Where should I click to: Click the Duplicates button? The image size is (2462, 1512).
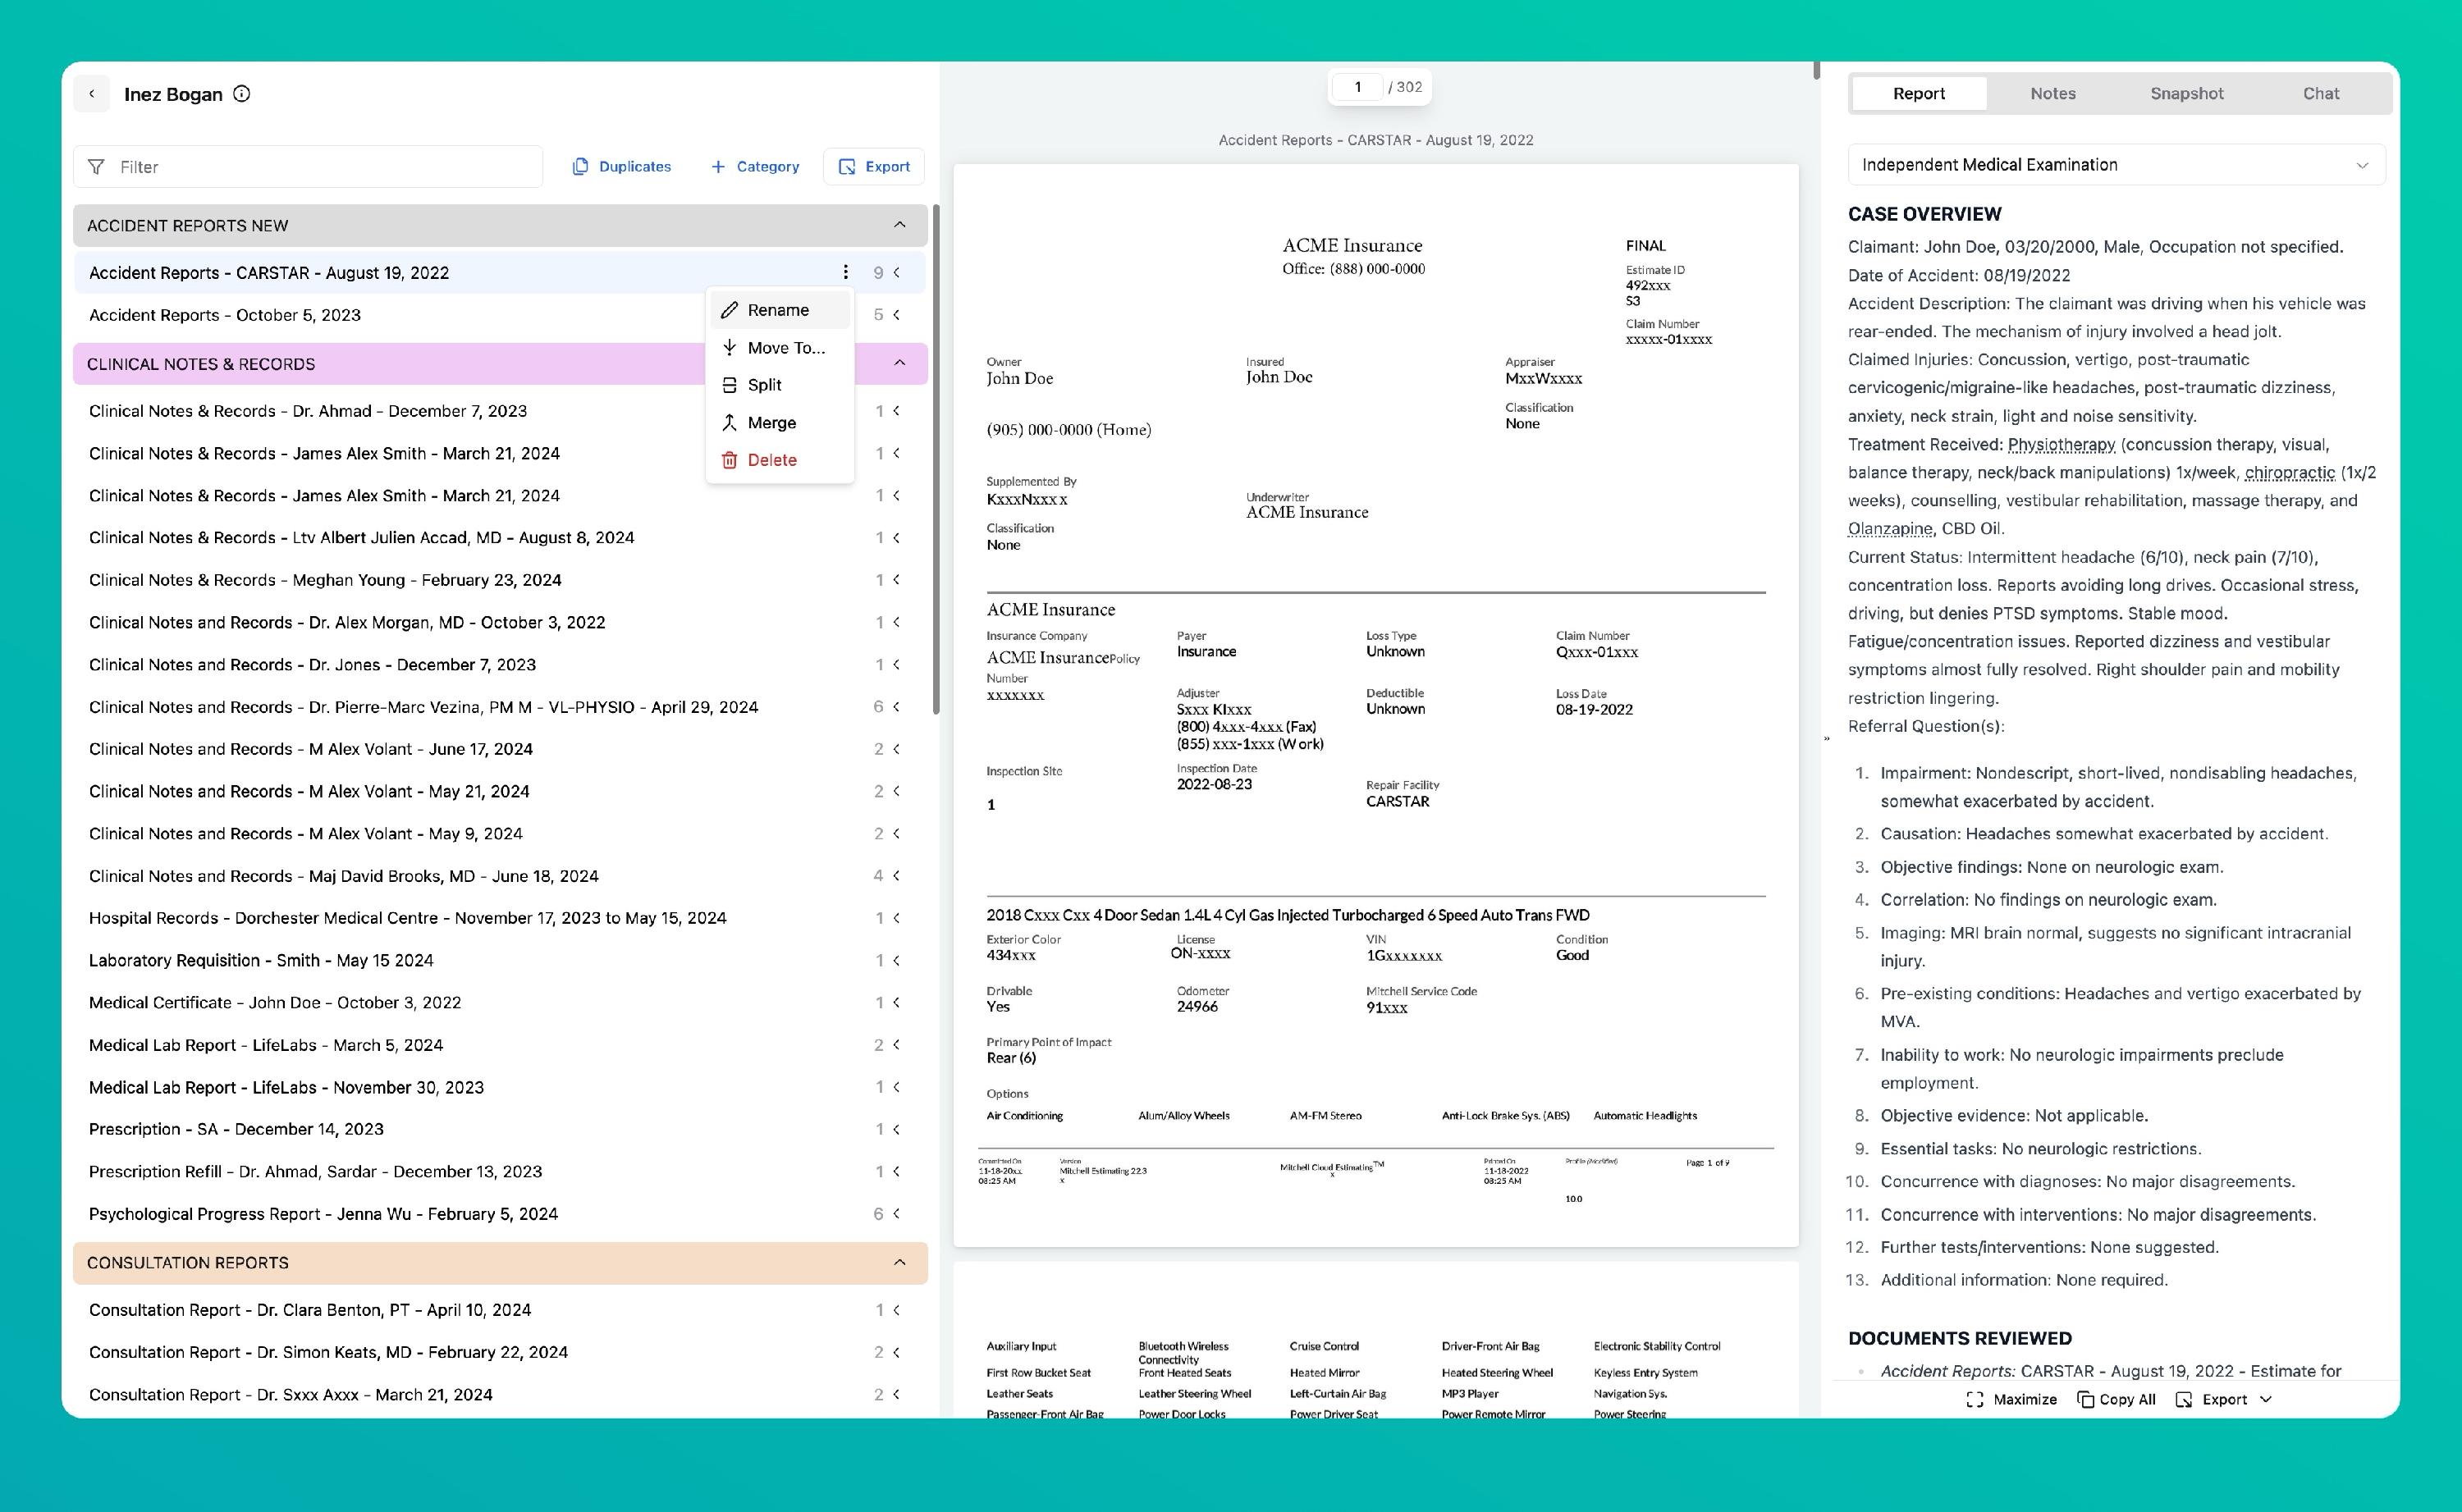621,167
